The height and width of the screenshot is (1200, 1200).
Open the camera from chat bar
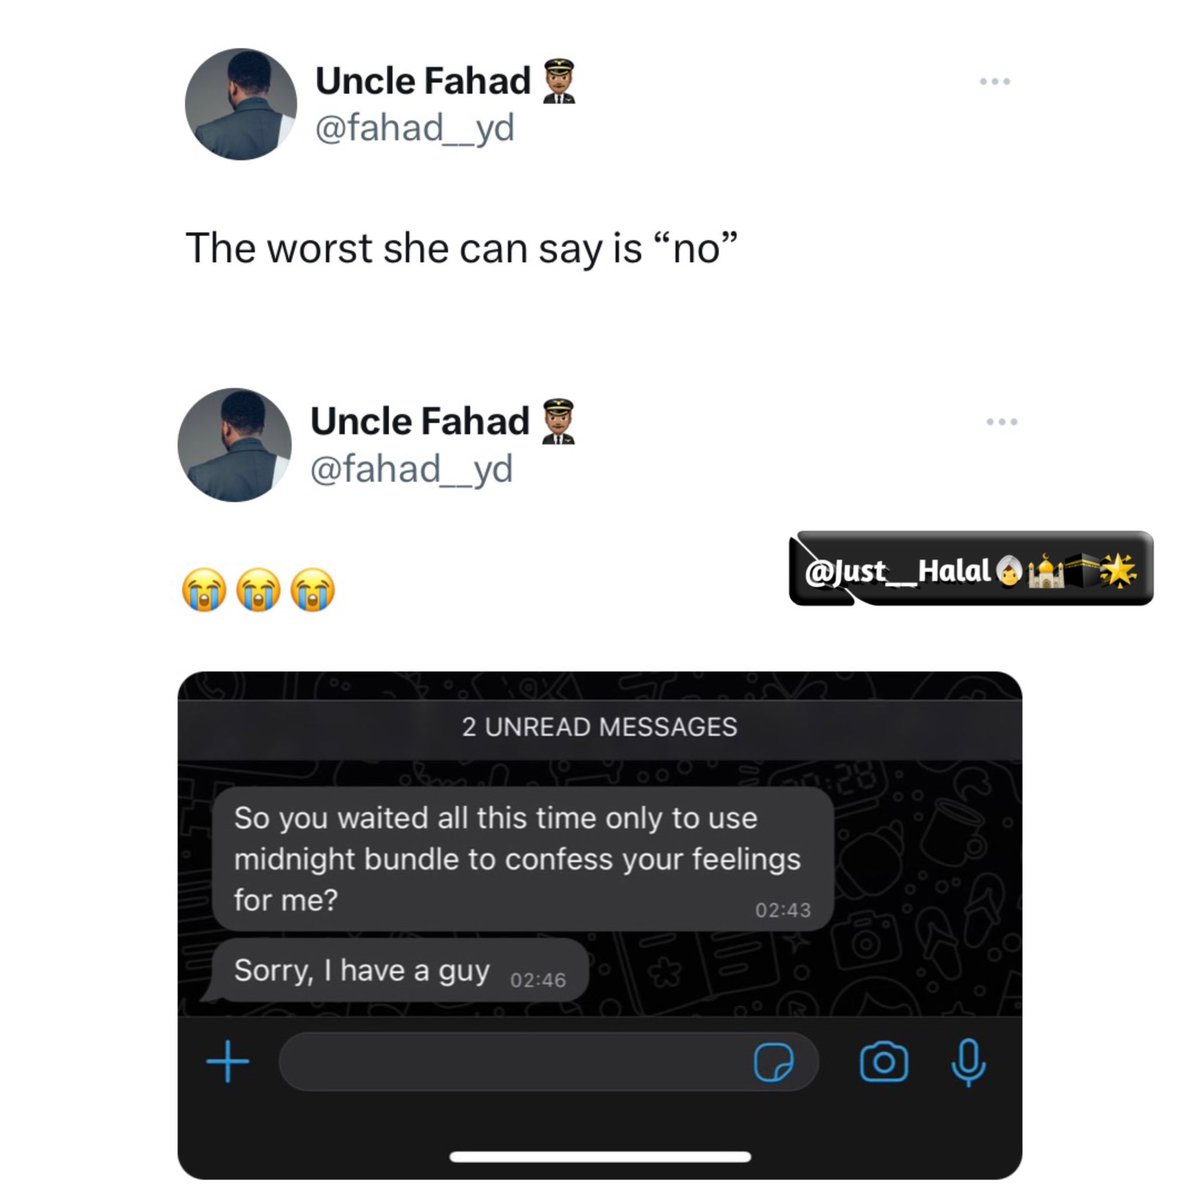coord(884,1062)
